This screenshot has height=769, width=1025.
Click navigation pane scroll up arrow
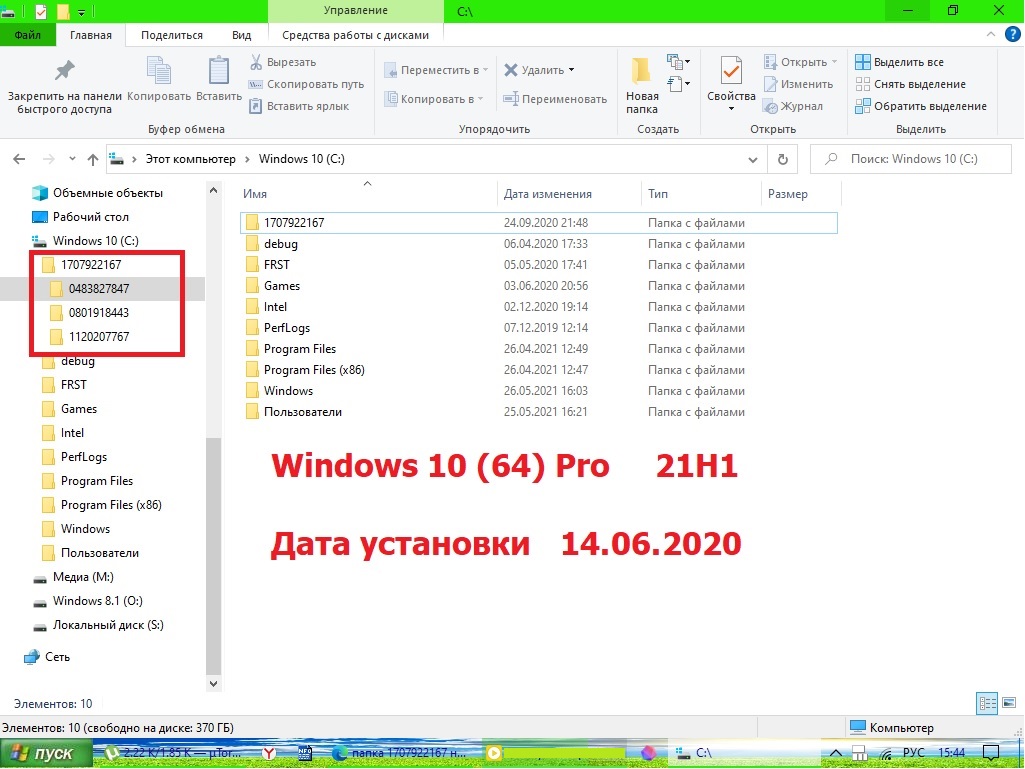pyautogui.click(x=213, y=190)
